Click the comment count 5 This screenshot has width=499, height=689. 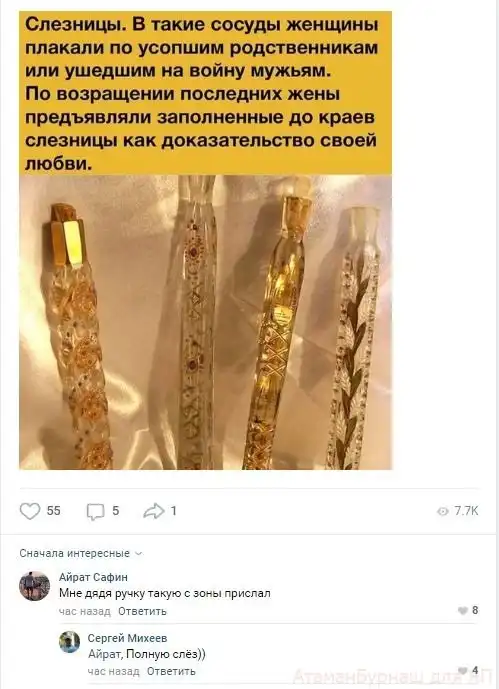pos(116,511)
